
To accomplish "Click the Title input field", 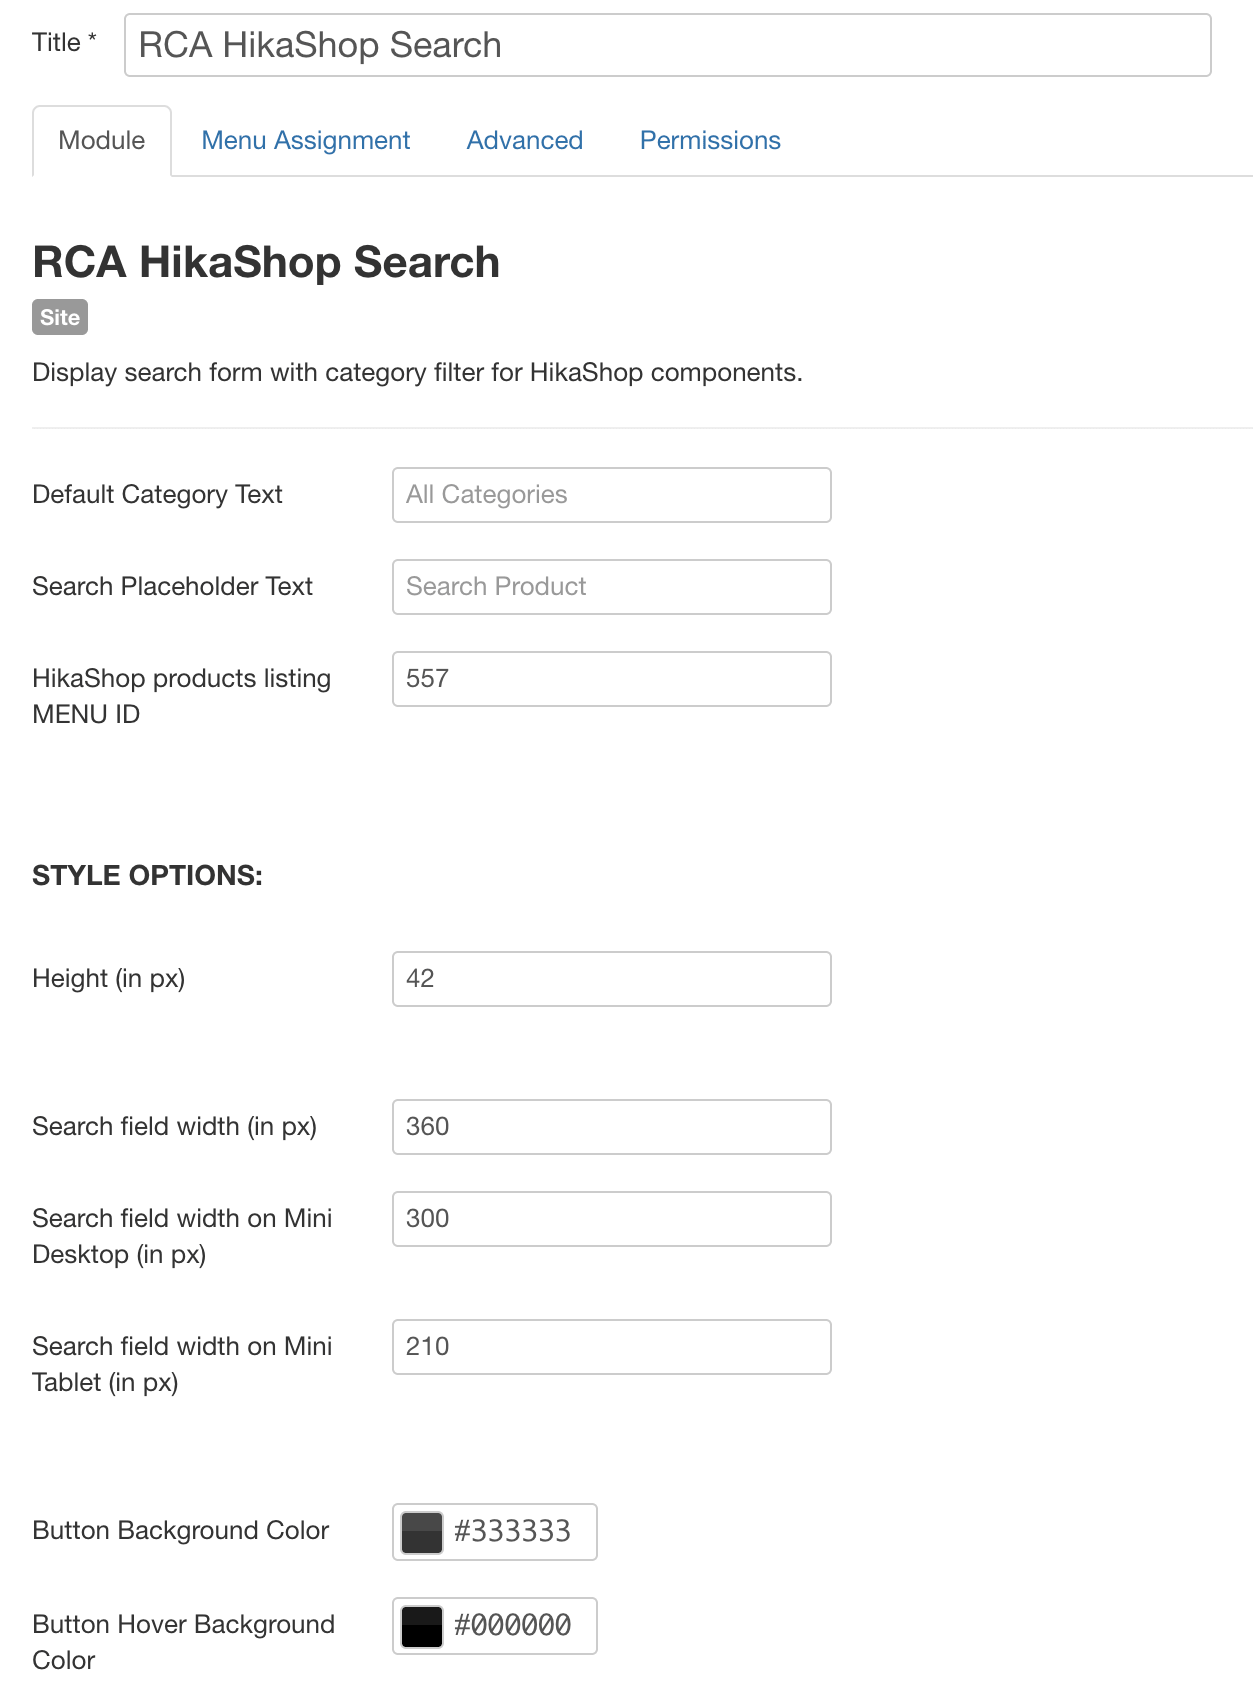I will coord(667,45).
